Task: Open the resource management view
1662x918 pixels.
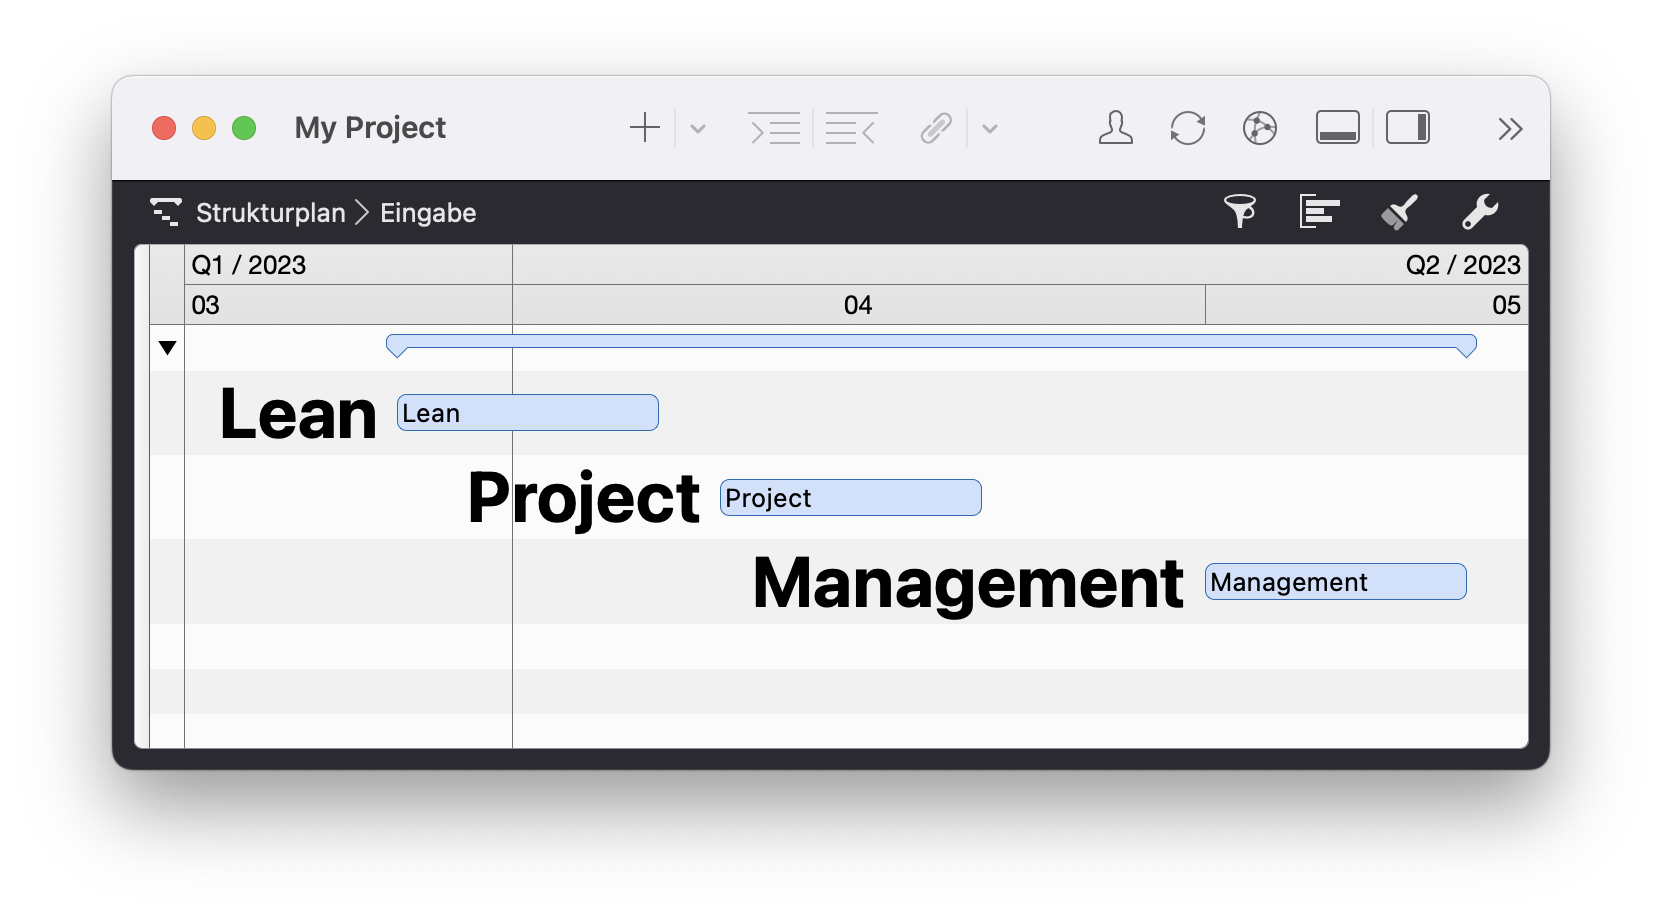Action: (1115, 128)
